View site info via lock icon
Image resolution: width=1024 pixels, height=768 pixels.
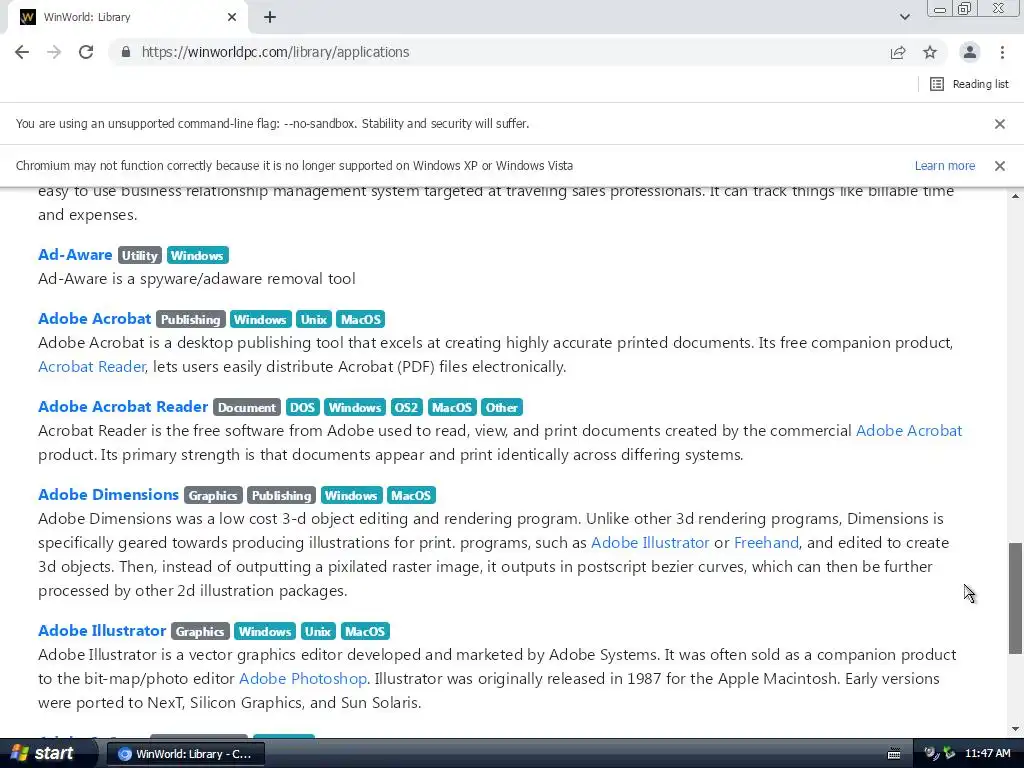pyautogui.click(x=126, y=52)
